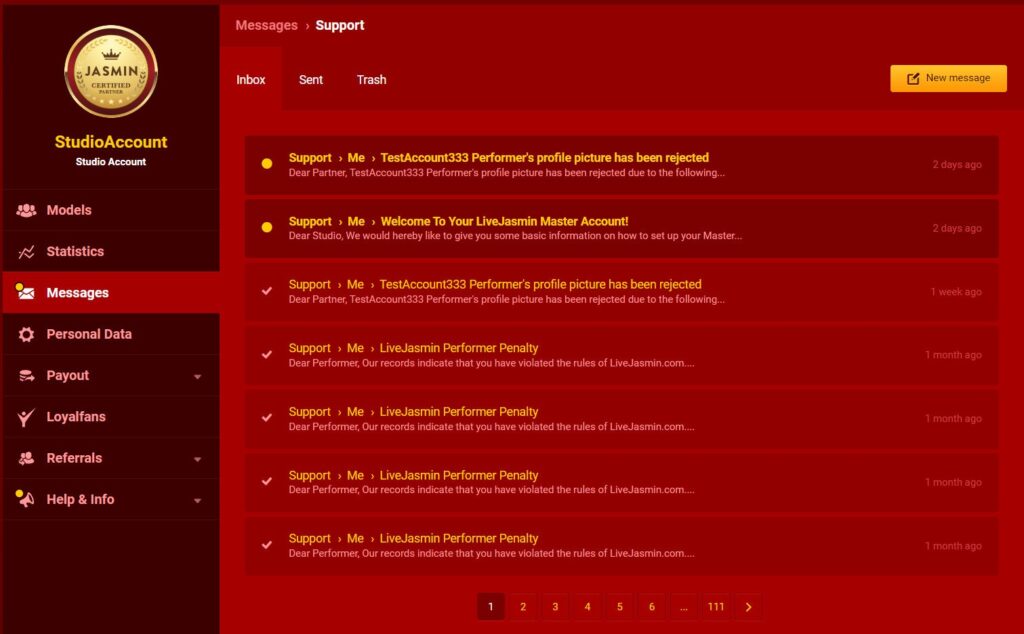Expand the Referrals submenu arrow
Screen dimensions: 1024x634
[x=197, y=460]
